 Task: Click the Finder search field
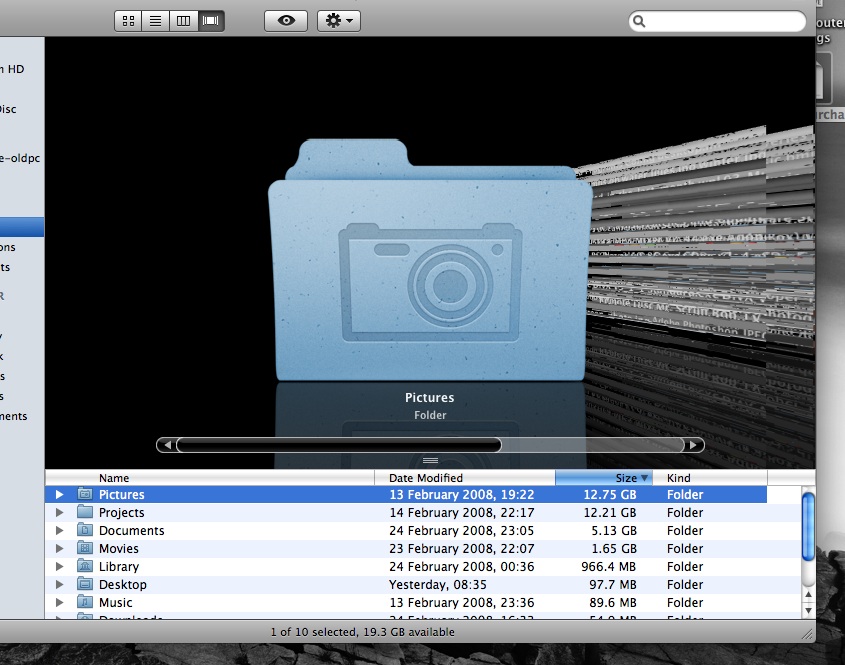pos(717,21)
